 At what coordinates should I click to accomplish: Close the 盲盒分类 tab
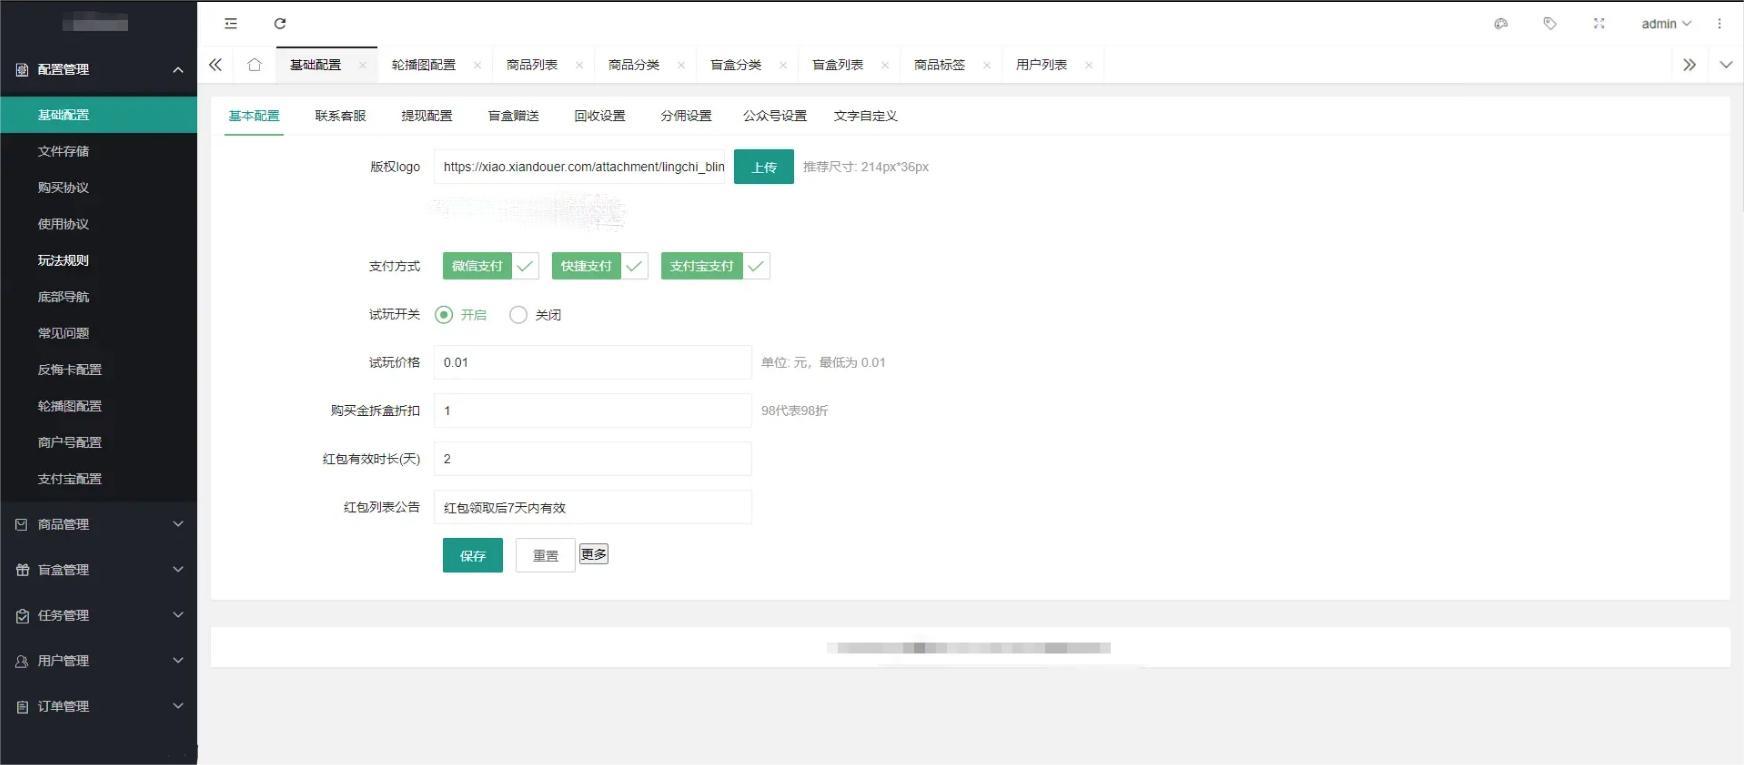(x=783, y=65)
